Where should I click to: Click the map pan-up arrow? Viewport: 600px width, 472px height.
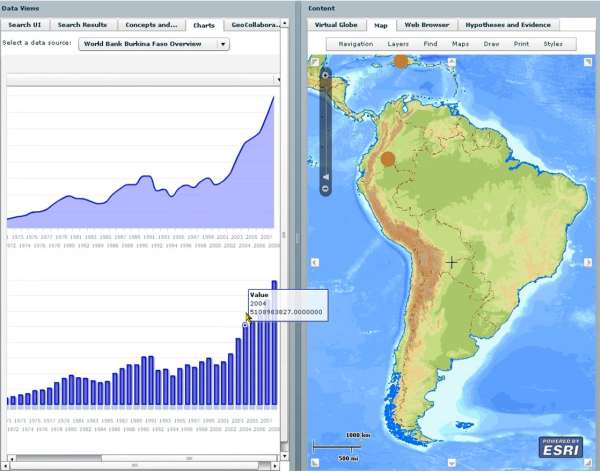click(x=452, y=61)
